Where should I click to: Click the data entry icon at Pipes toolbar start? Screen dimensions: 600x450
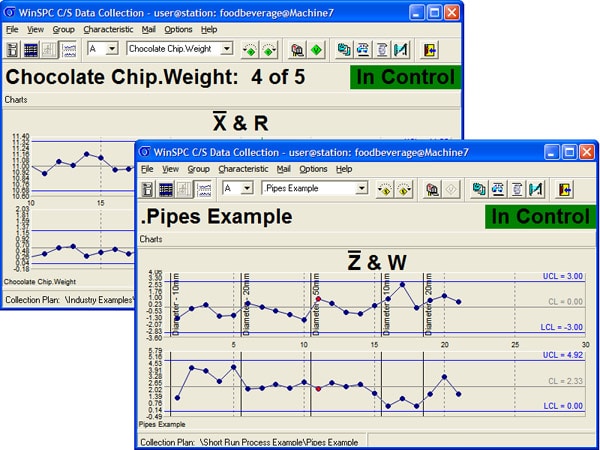148,188
